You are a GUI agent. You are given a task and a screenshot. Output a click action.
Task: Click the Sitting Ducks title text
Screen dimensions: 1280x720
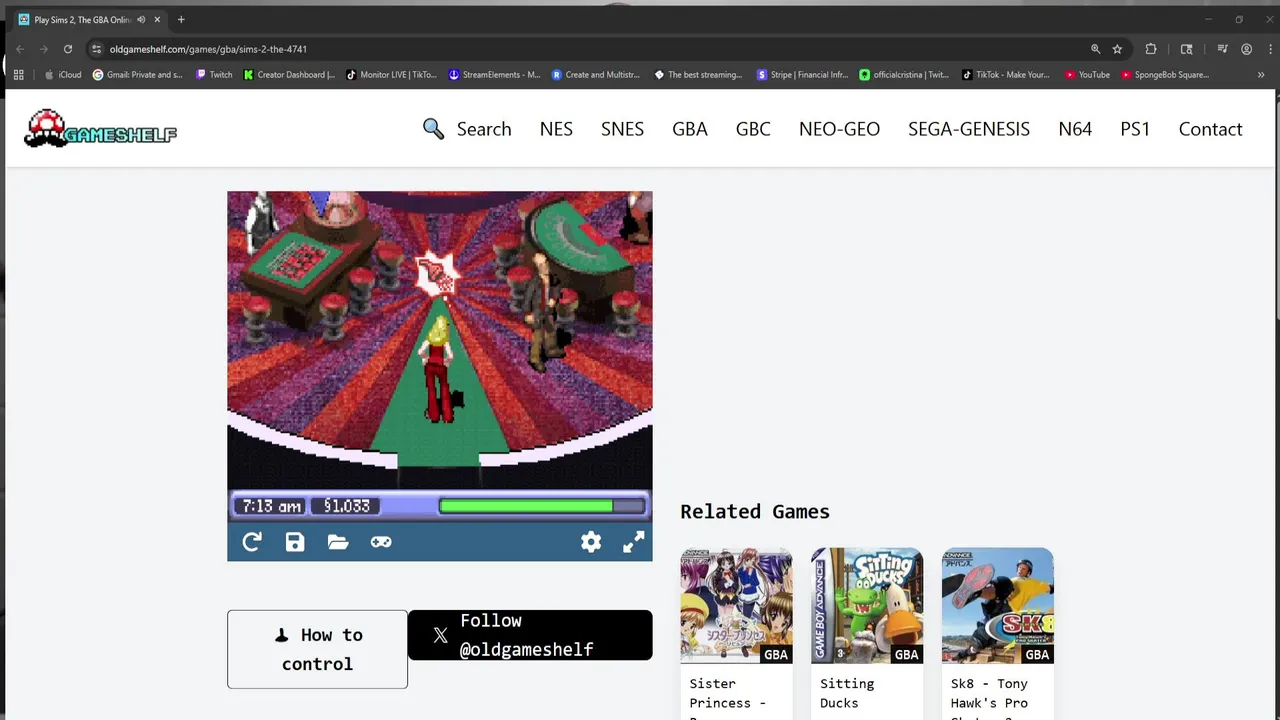click(x=847, y=693)
